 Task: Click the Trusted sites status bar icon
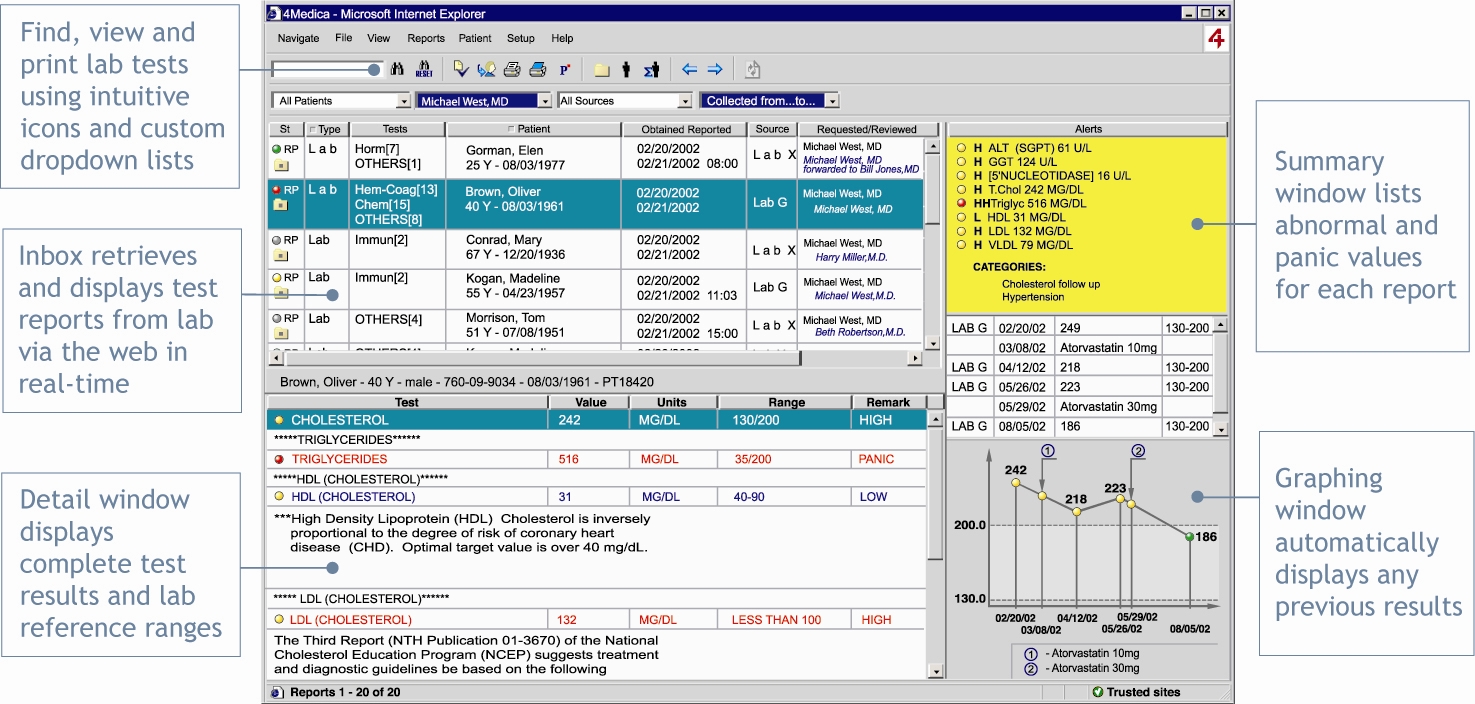(1098, 692)
